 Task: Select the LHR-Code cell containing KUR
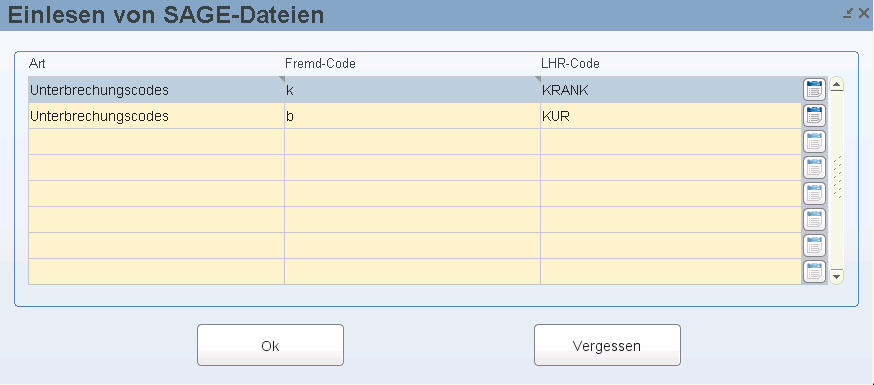671,116
